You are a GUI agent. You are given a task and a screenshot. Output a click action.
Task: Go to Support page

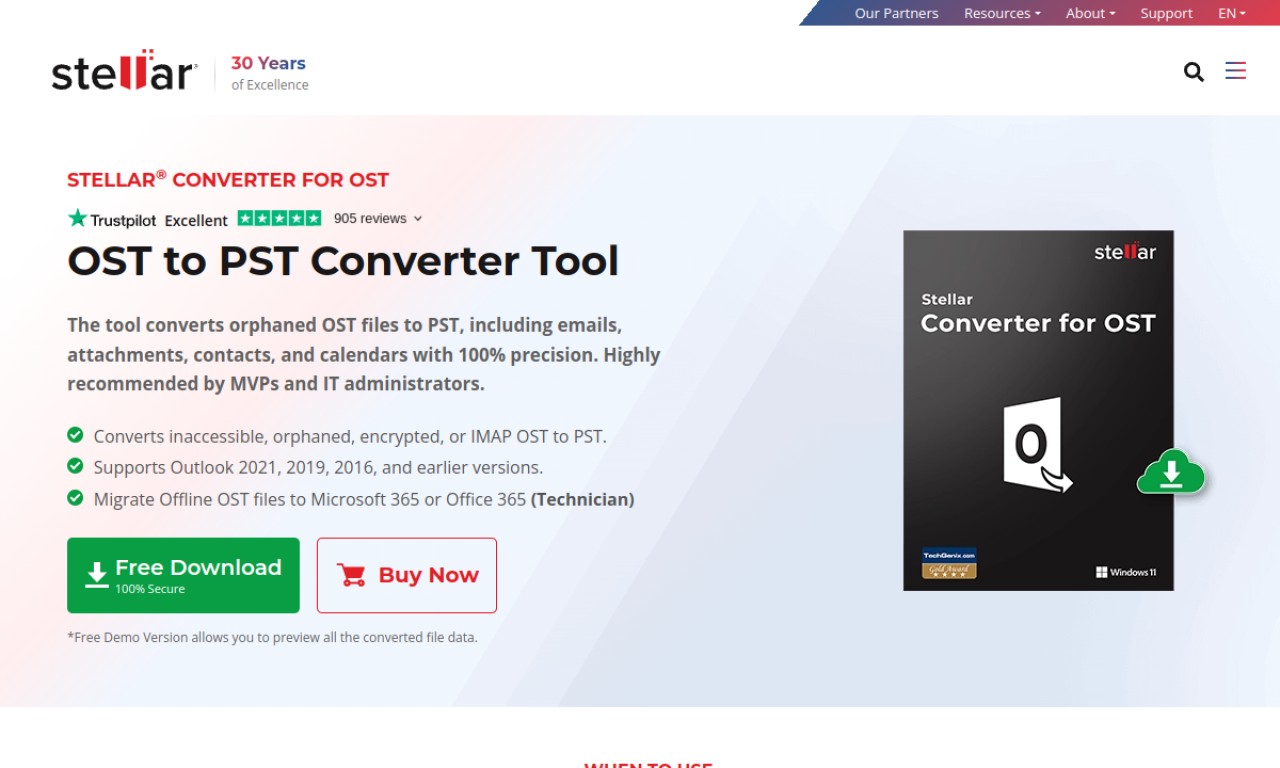[1166, 13]
